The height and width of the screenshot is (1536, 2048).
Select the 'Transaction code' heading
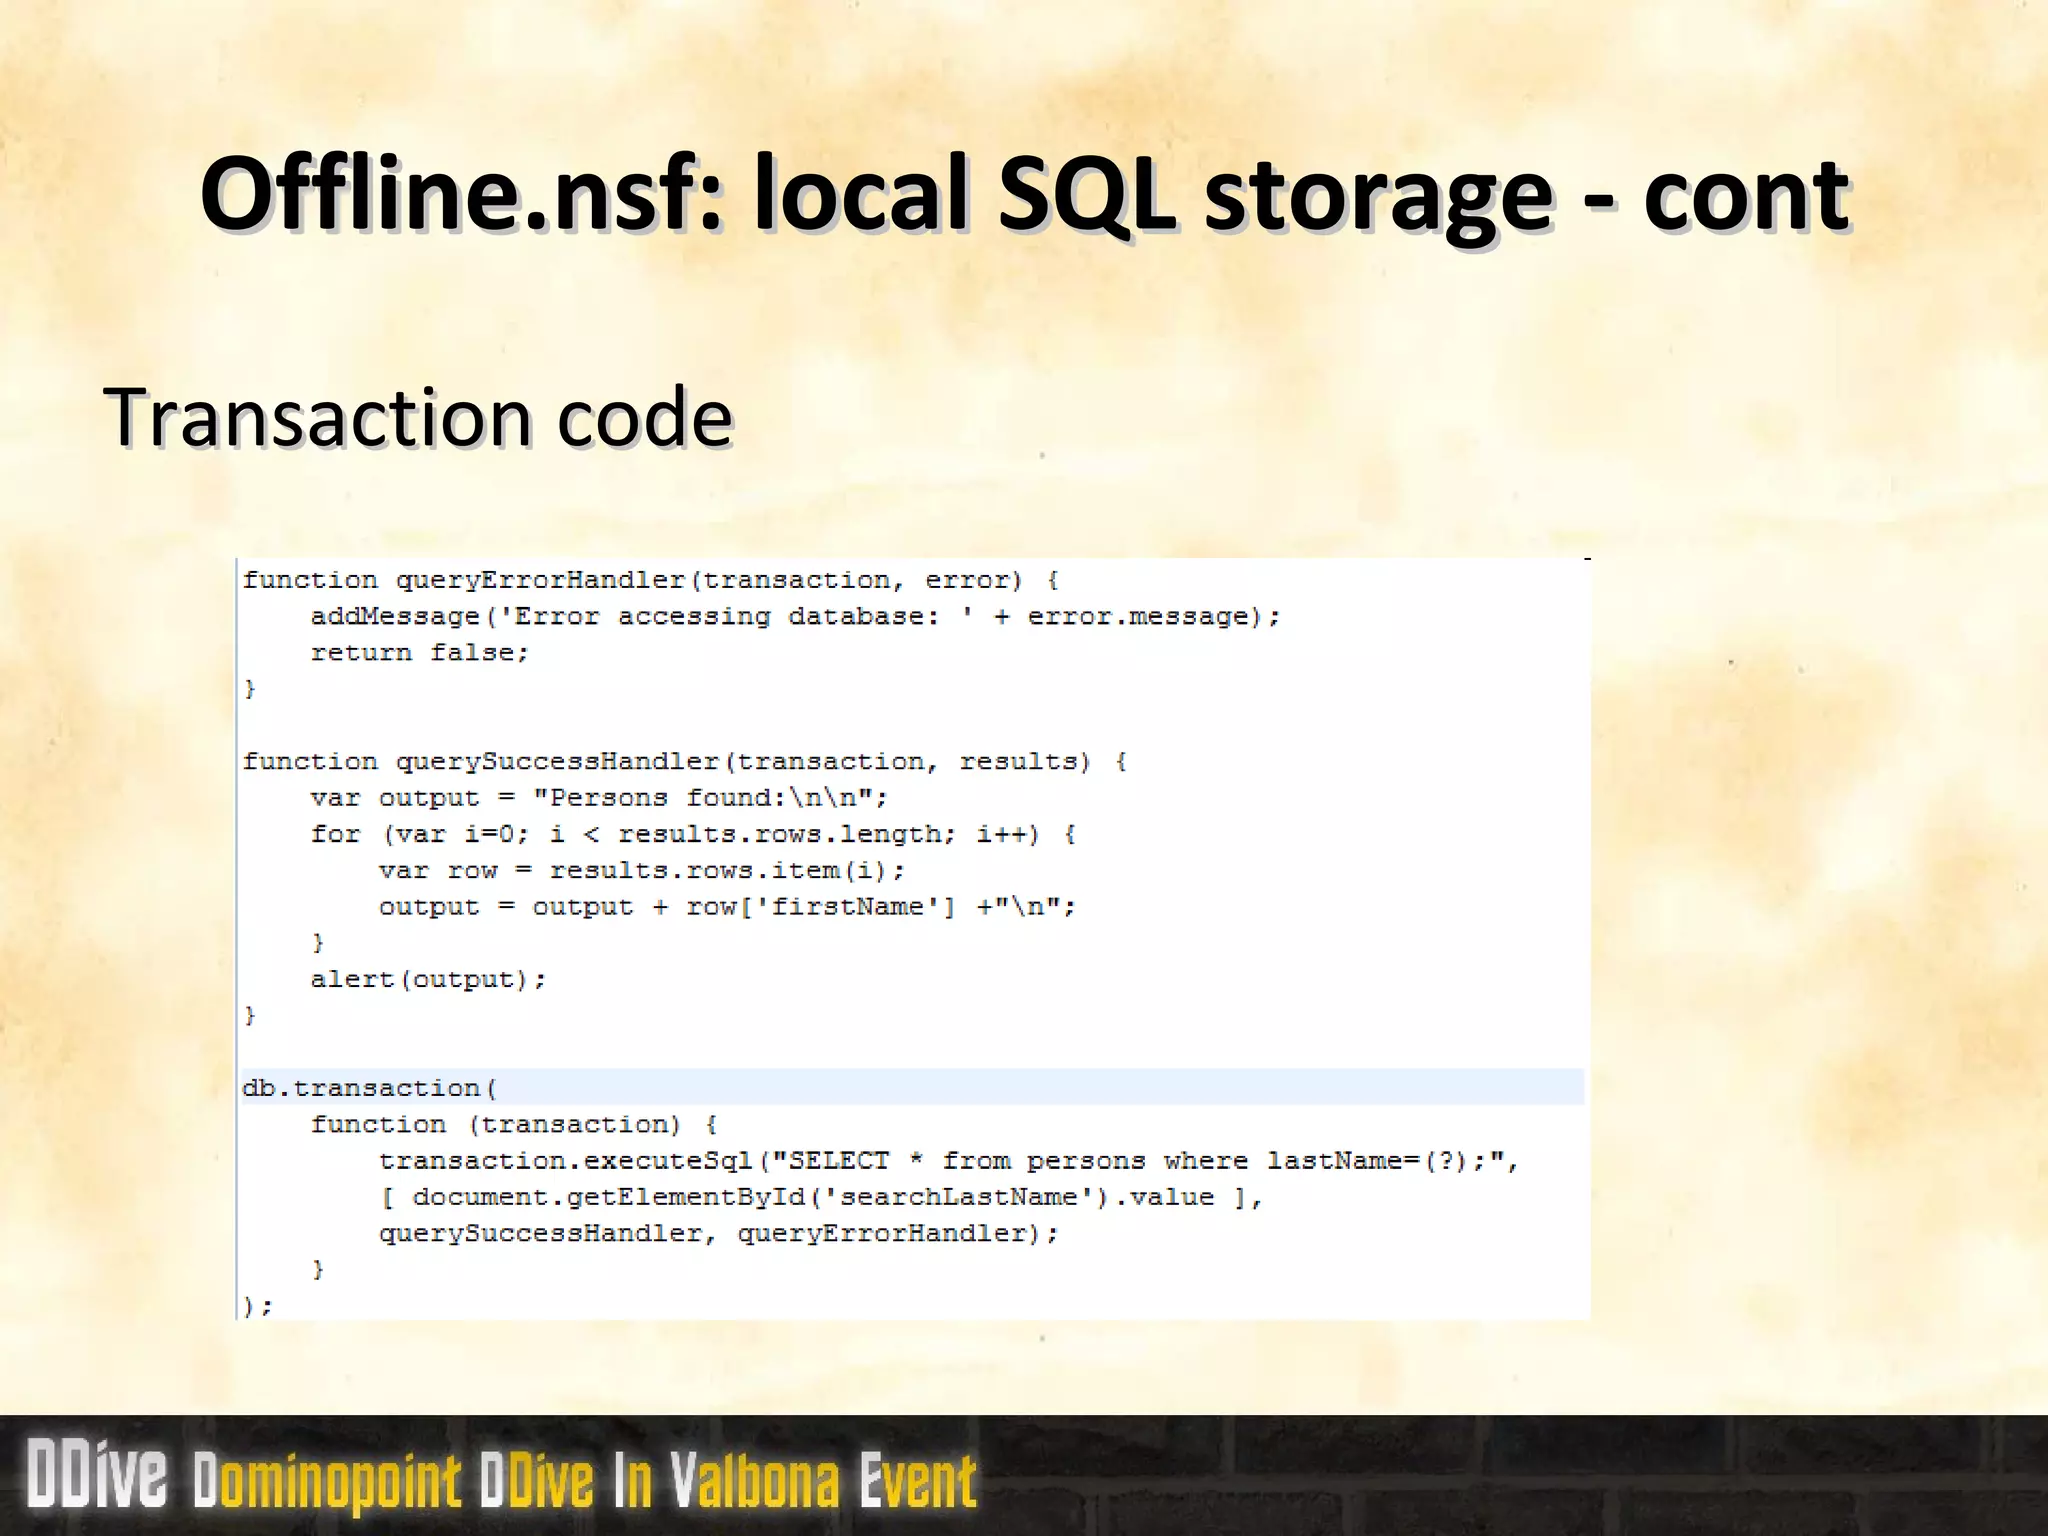point(418,418)
